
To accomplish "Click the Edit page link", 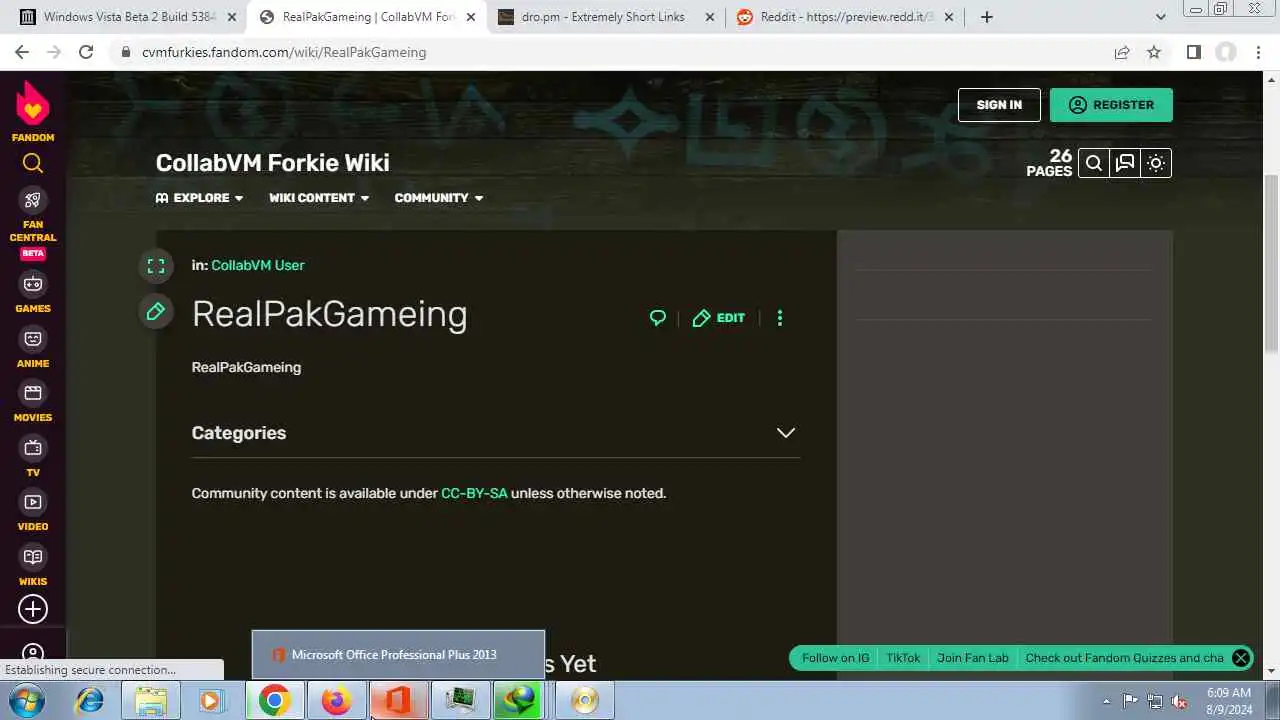I will coord(719,318).
